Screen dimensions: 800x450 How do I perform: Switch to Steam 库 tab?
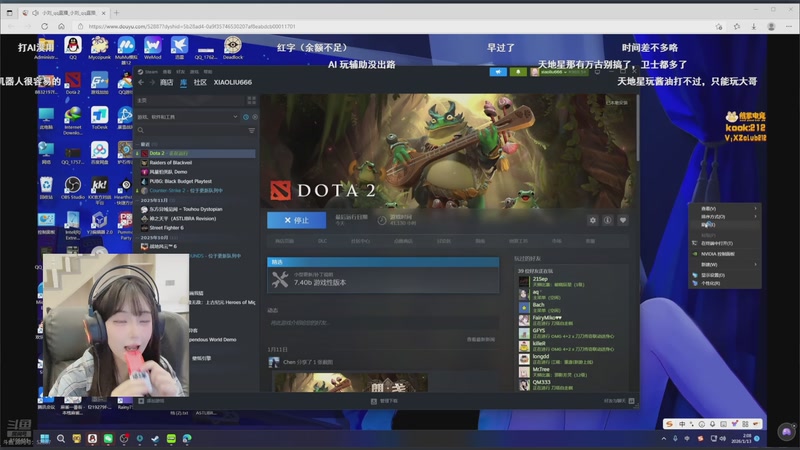pos(183,82)
